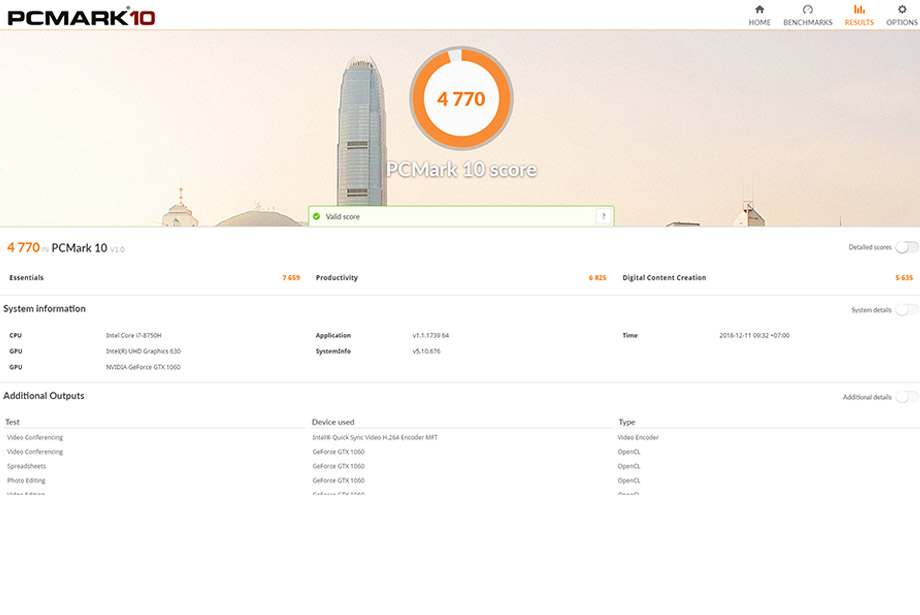Click the Essentials label
This screenshot has width=920, height=615.
26,278
